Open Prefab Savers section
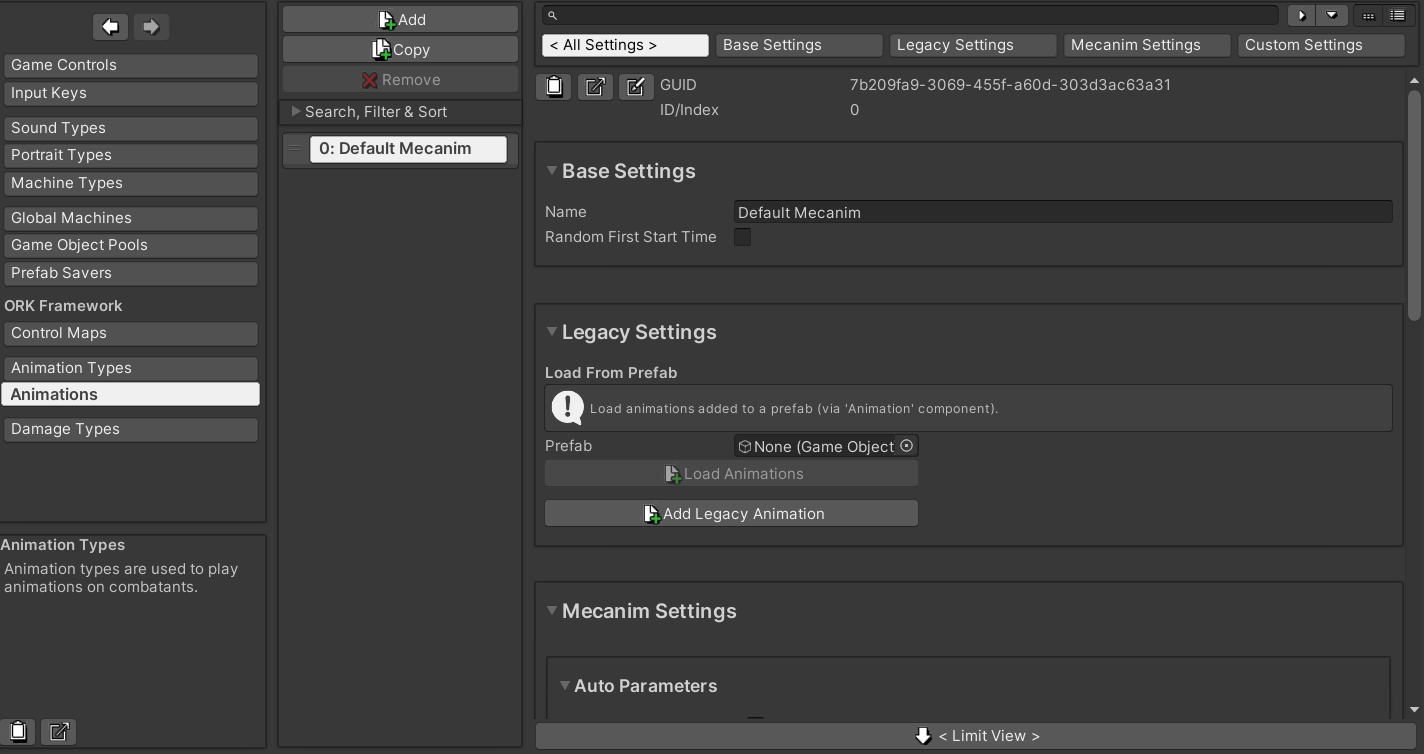The image size is (1424, 754). [130, 273]
